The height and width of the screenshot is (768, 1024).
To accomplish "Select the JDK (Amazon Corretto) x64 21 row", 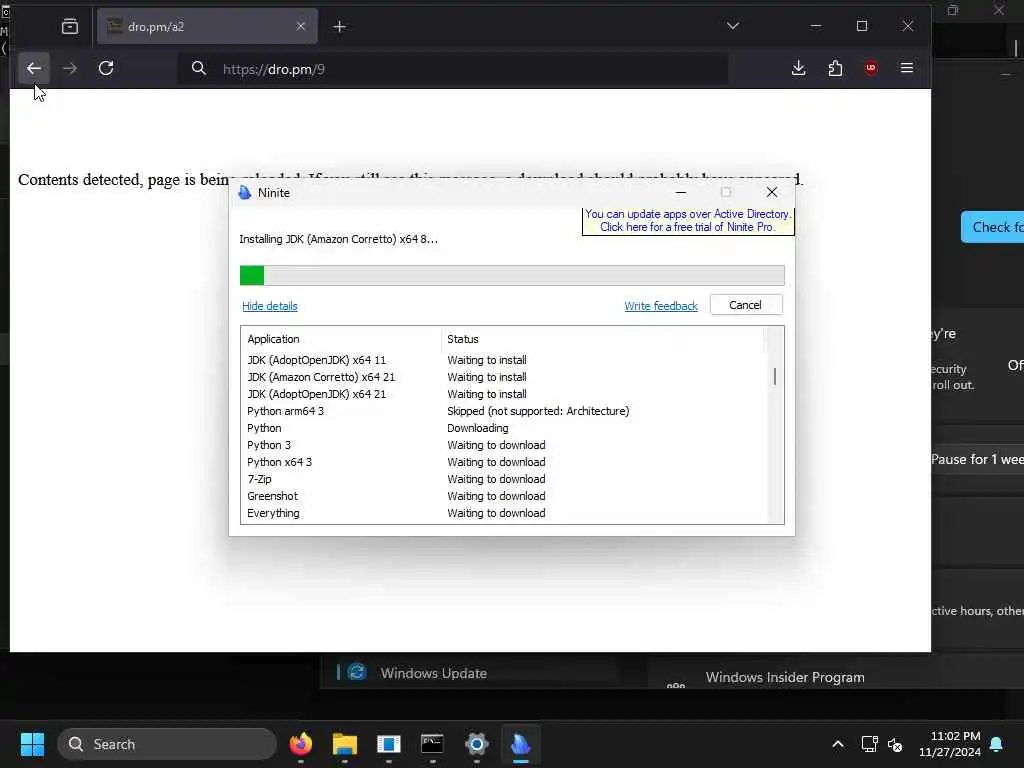I will (x=502, y=377).
